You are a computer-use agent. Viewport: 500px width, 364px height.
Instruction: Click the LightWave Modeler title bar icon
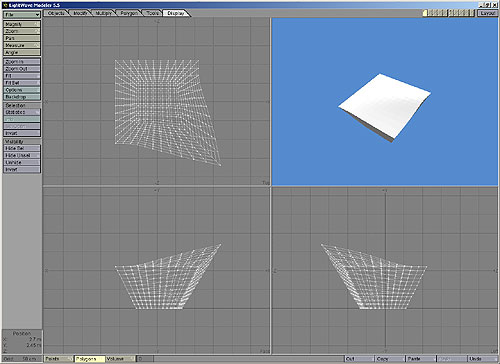(x=5, y=5)
